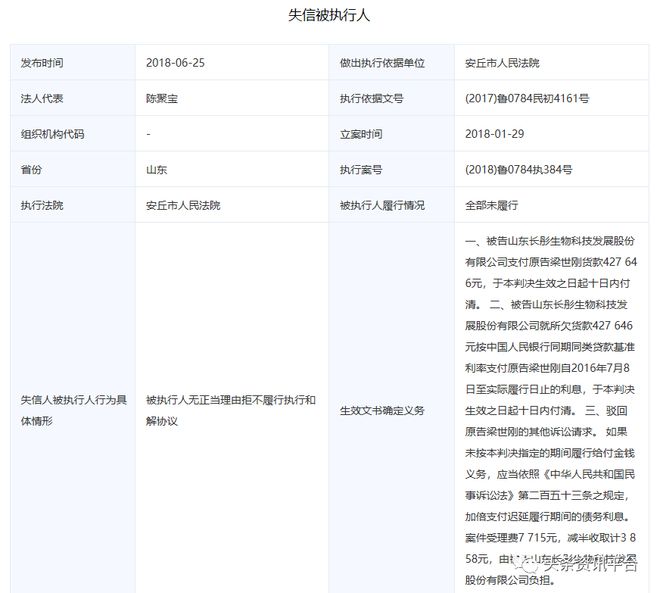The image size is (660, 593).
Task: Select the province value 山东
Action: pos(157,170)
